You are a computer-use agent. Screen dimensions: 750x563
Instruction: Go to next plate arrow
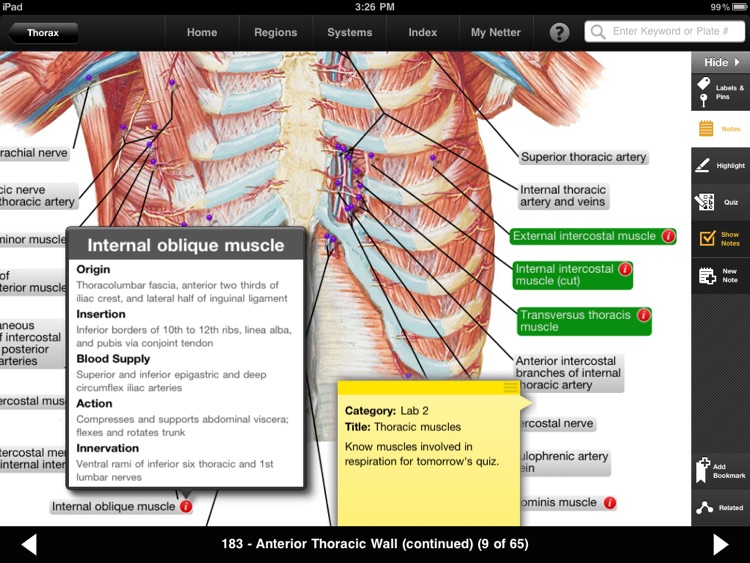720,544
